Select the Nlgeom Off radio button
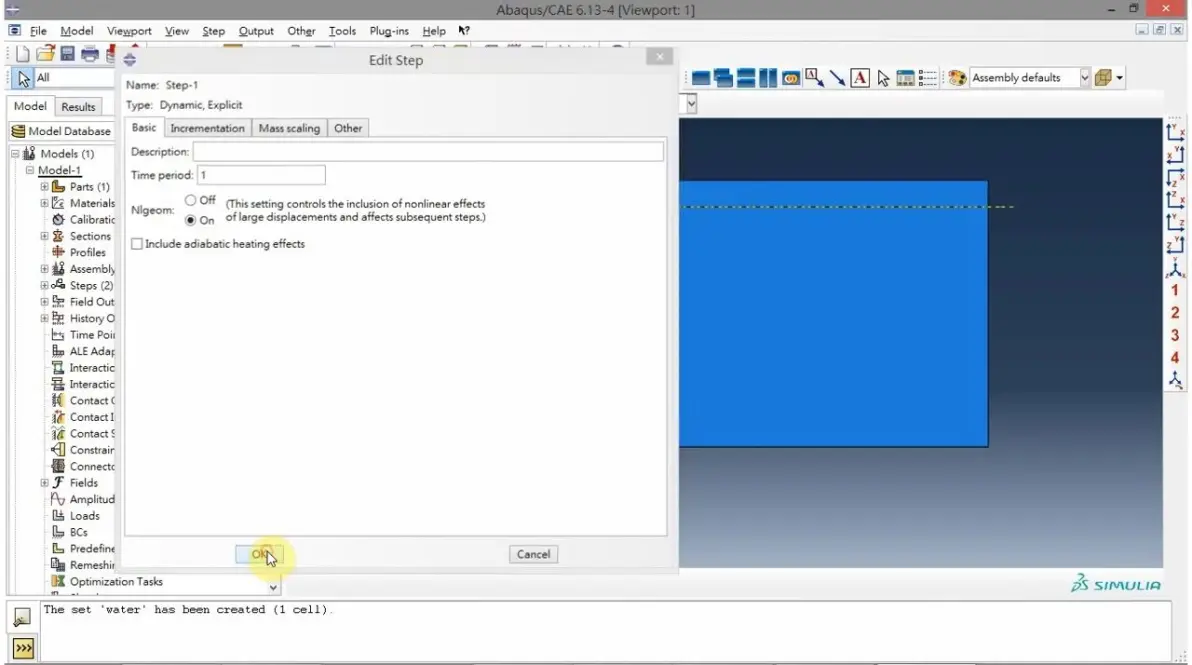Viewport: 1192px width, 665px height. coord(190,200)
